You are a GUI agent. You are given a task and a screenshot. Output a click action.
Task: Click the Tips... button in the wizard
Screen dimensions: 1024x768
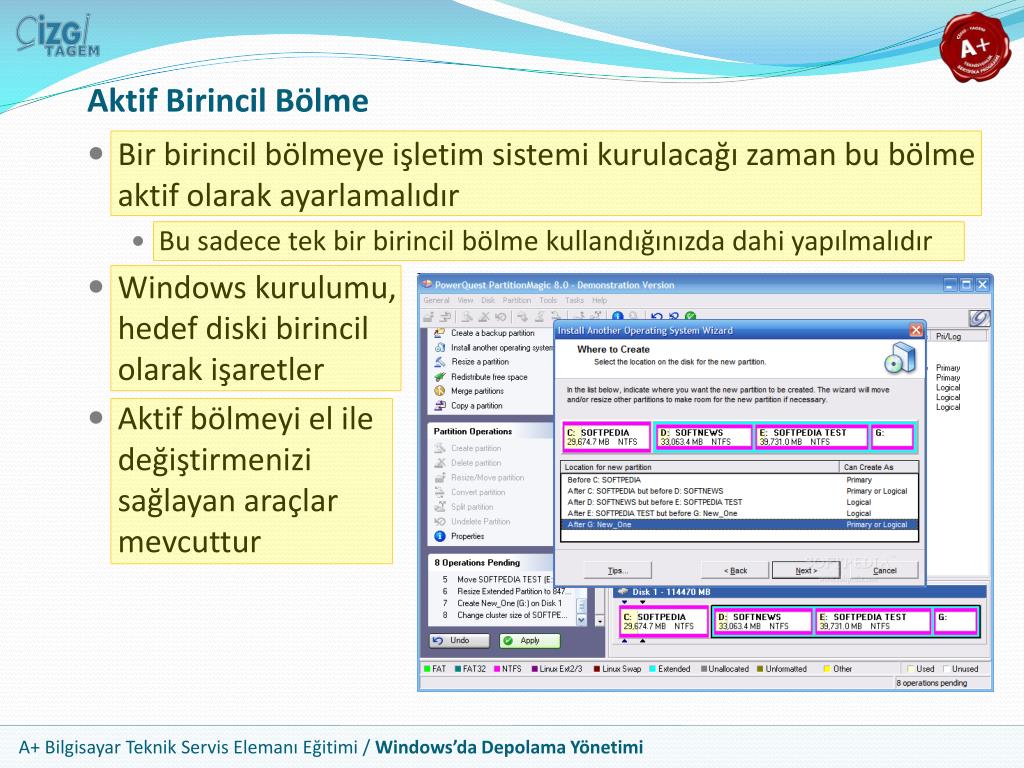coord(617,570)
